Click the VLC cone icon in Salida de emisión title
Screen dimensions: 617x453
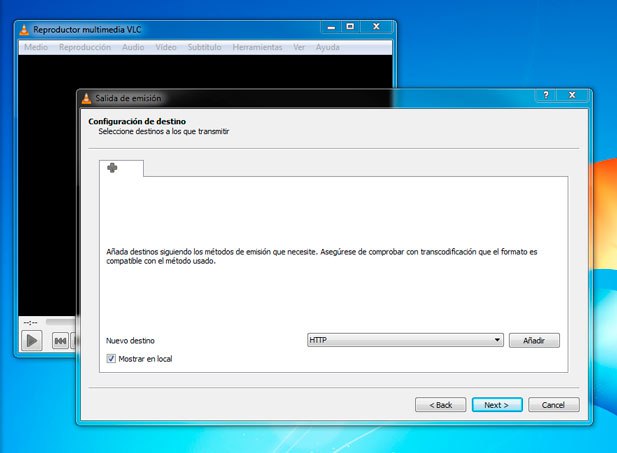87,98
